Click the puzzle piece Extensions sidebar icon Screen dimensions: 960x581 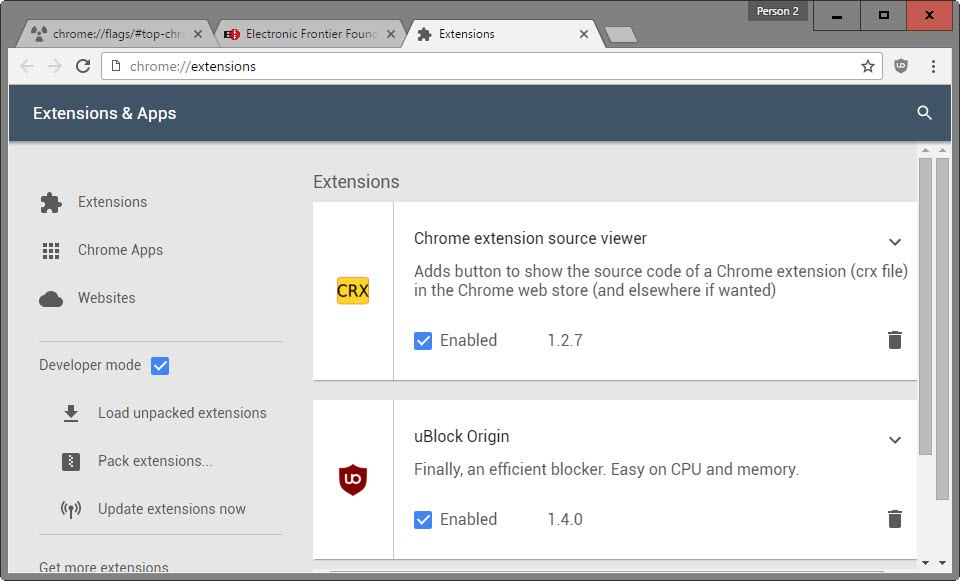51,202
